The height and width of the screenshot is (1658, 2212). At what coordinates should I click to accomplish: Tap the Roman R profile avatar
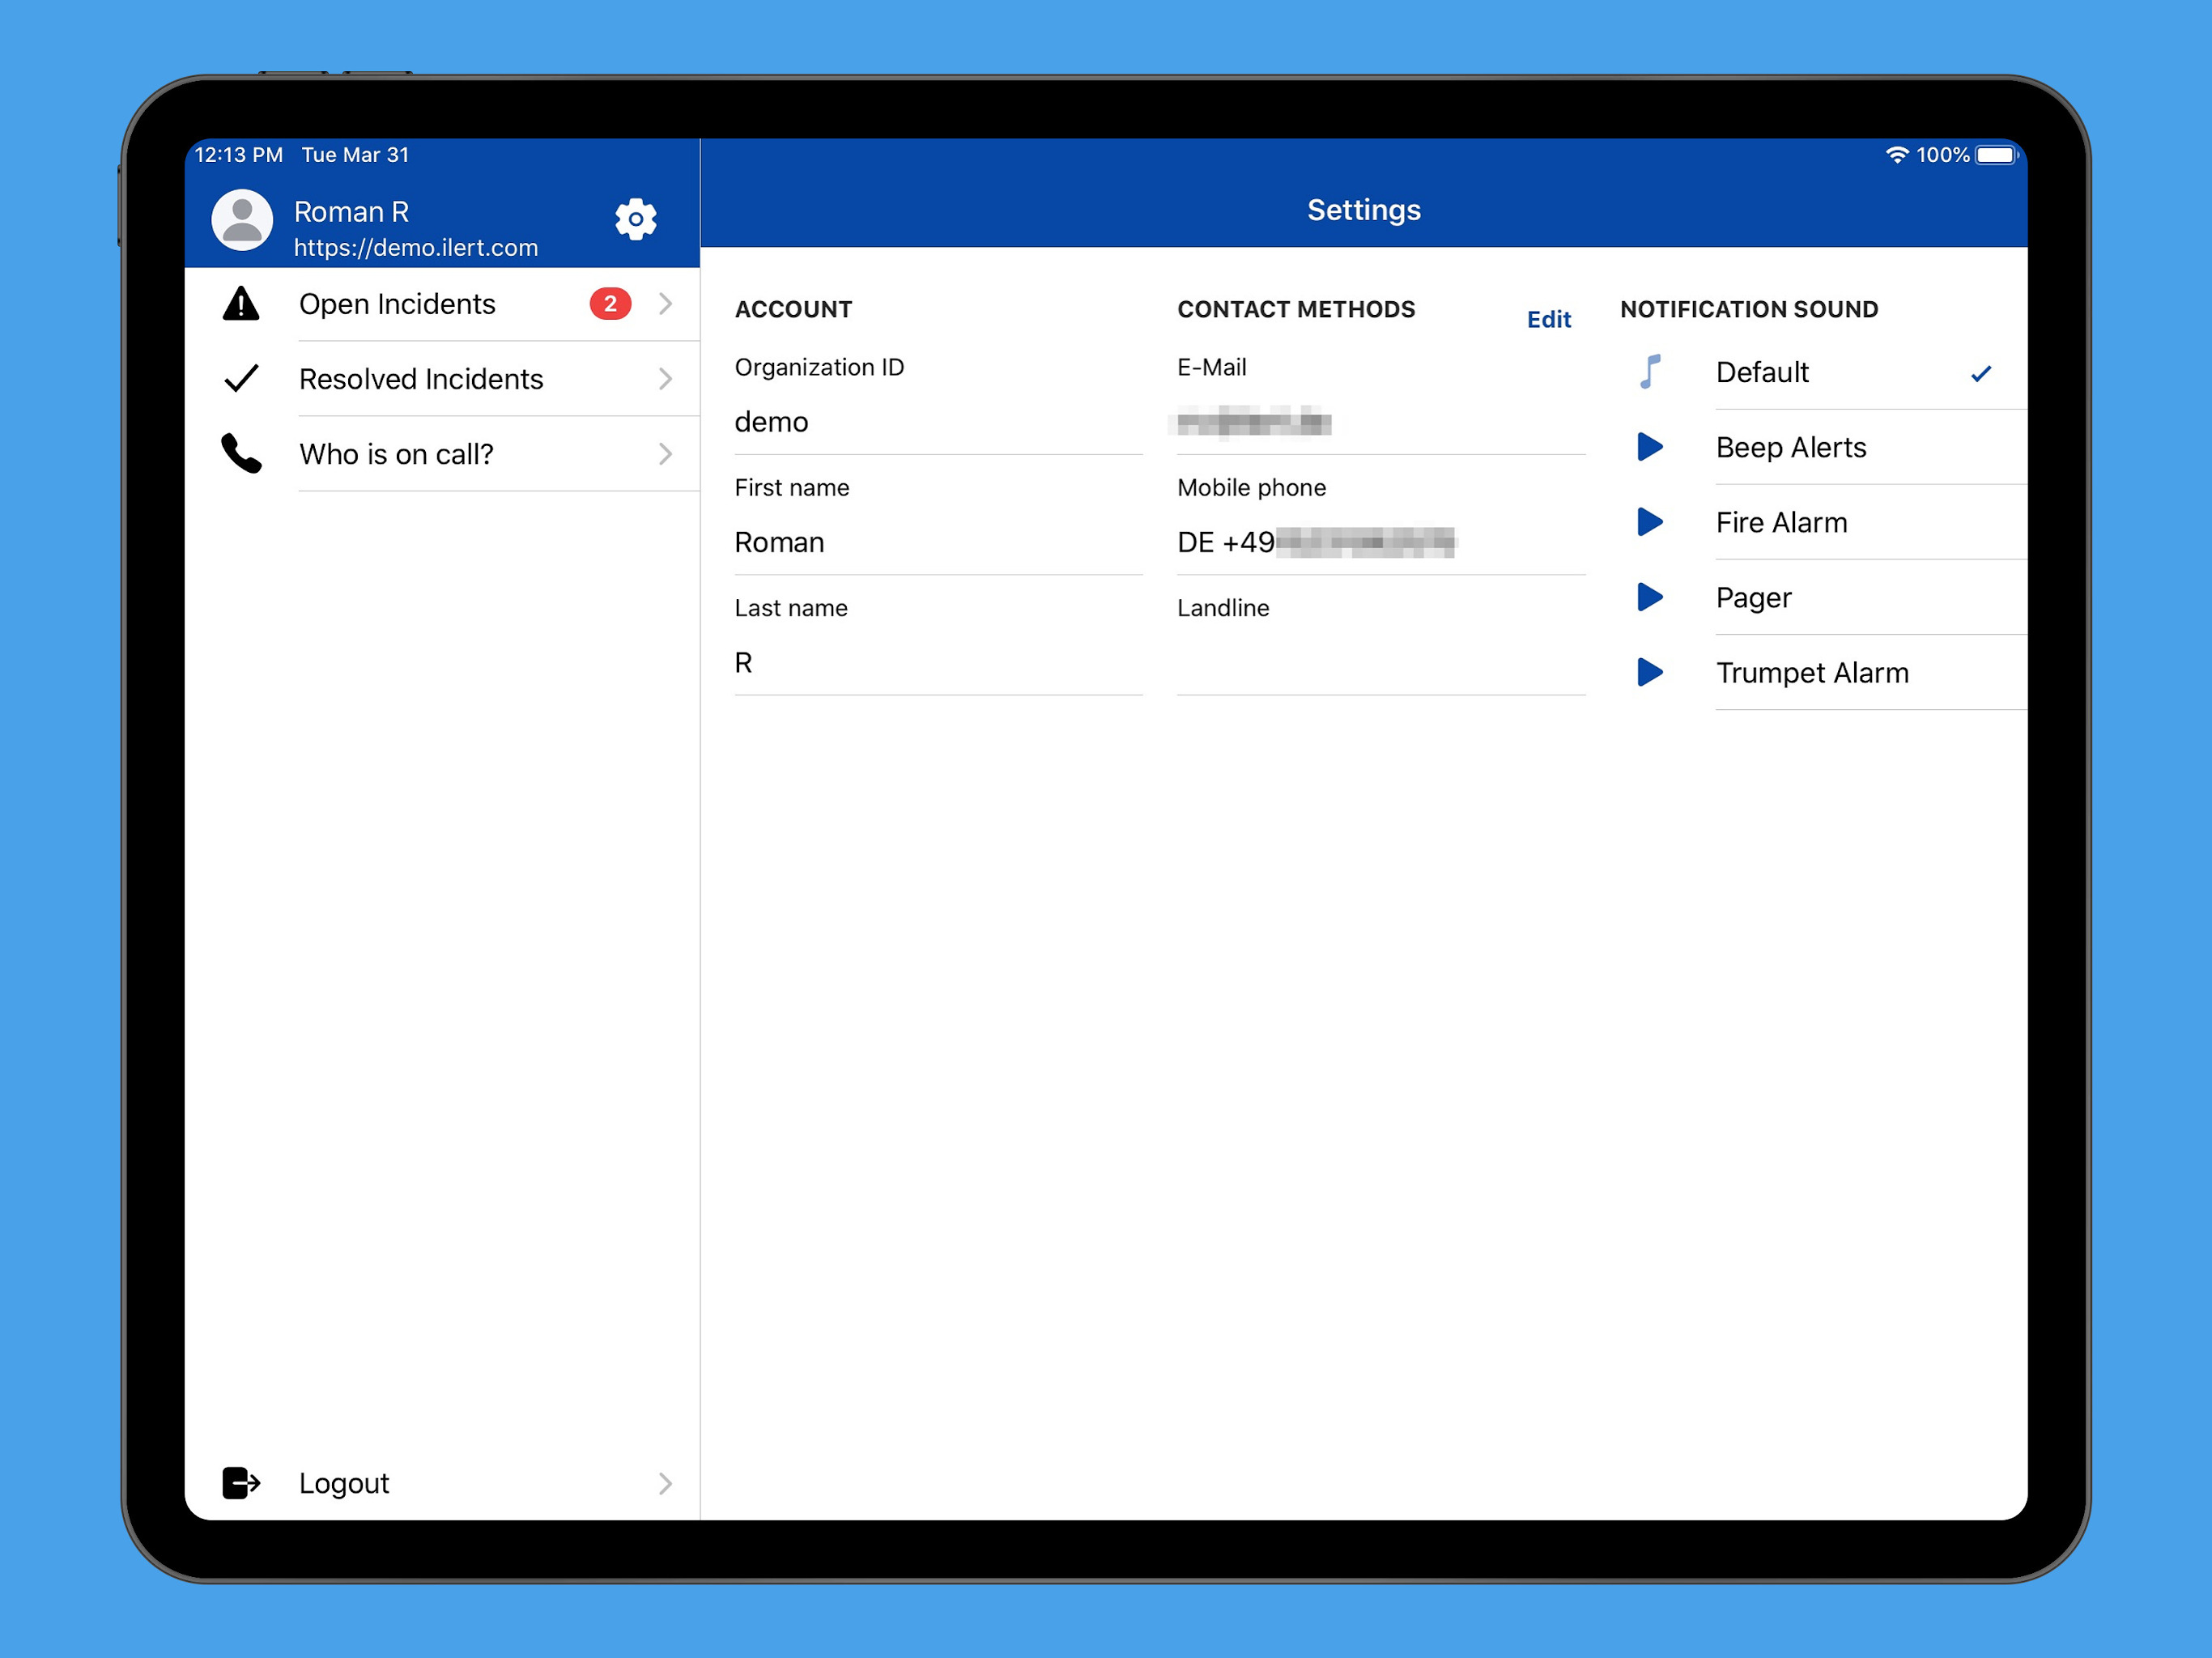pyautogui.click(x=242, y=220)
